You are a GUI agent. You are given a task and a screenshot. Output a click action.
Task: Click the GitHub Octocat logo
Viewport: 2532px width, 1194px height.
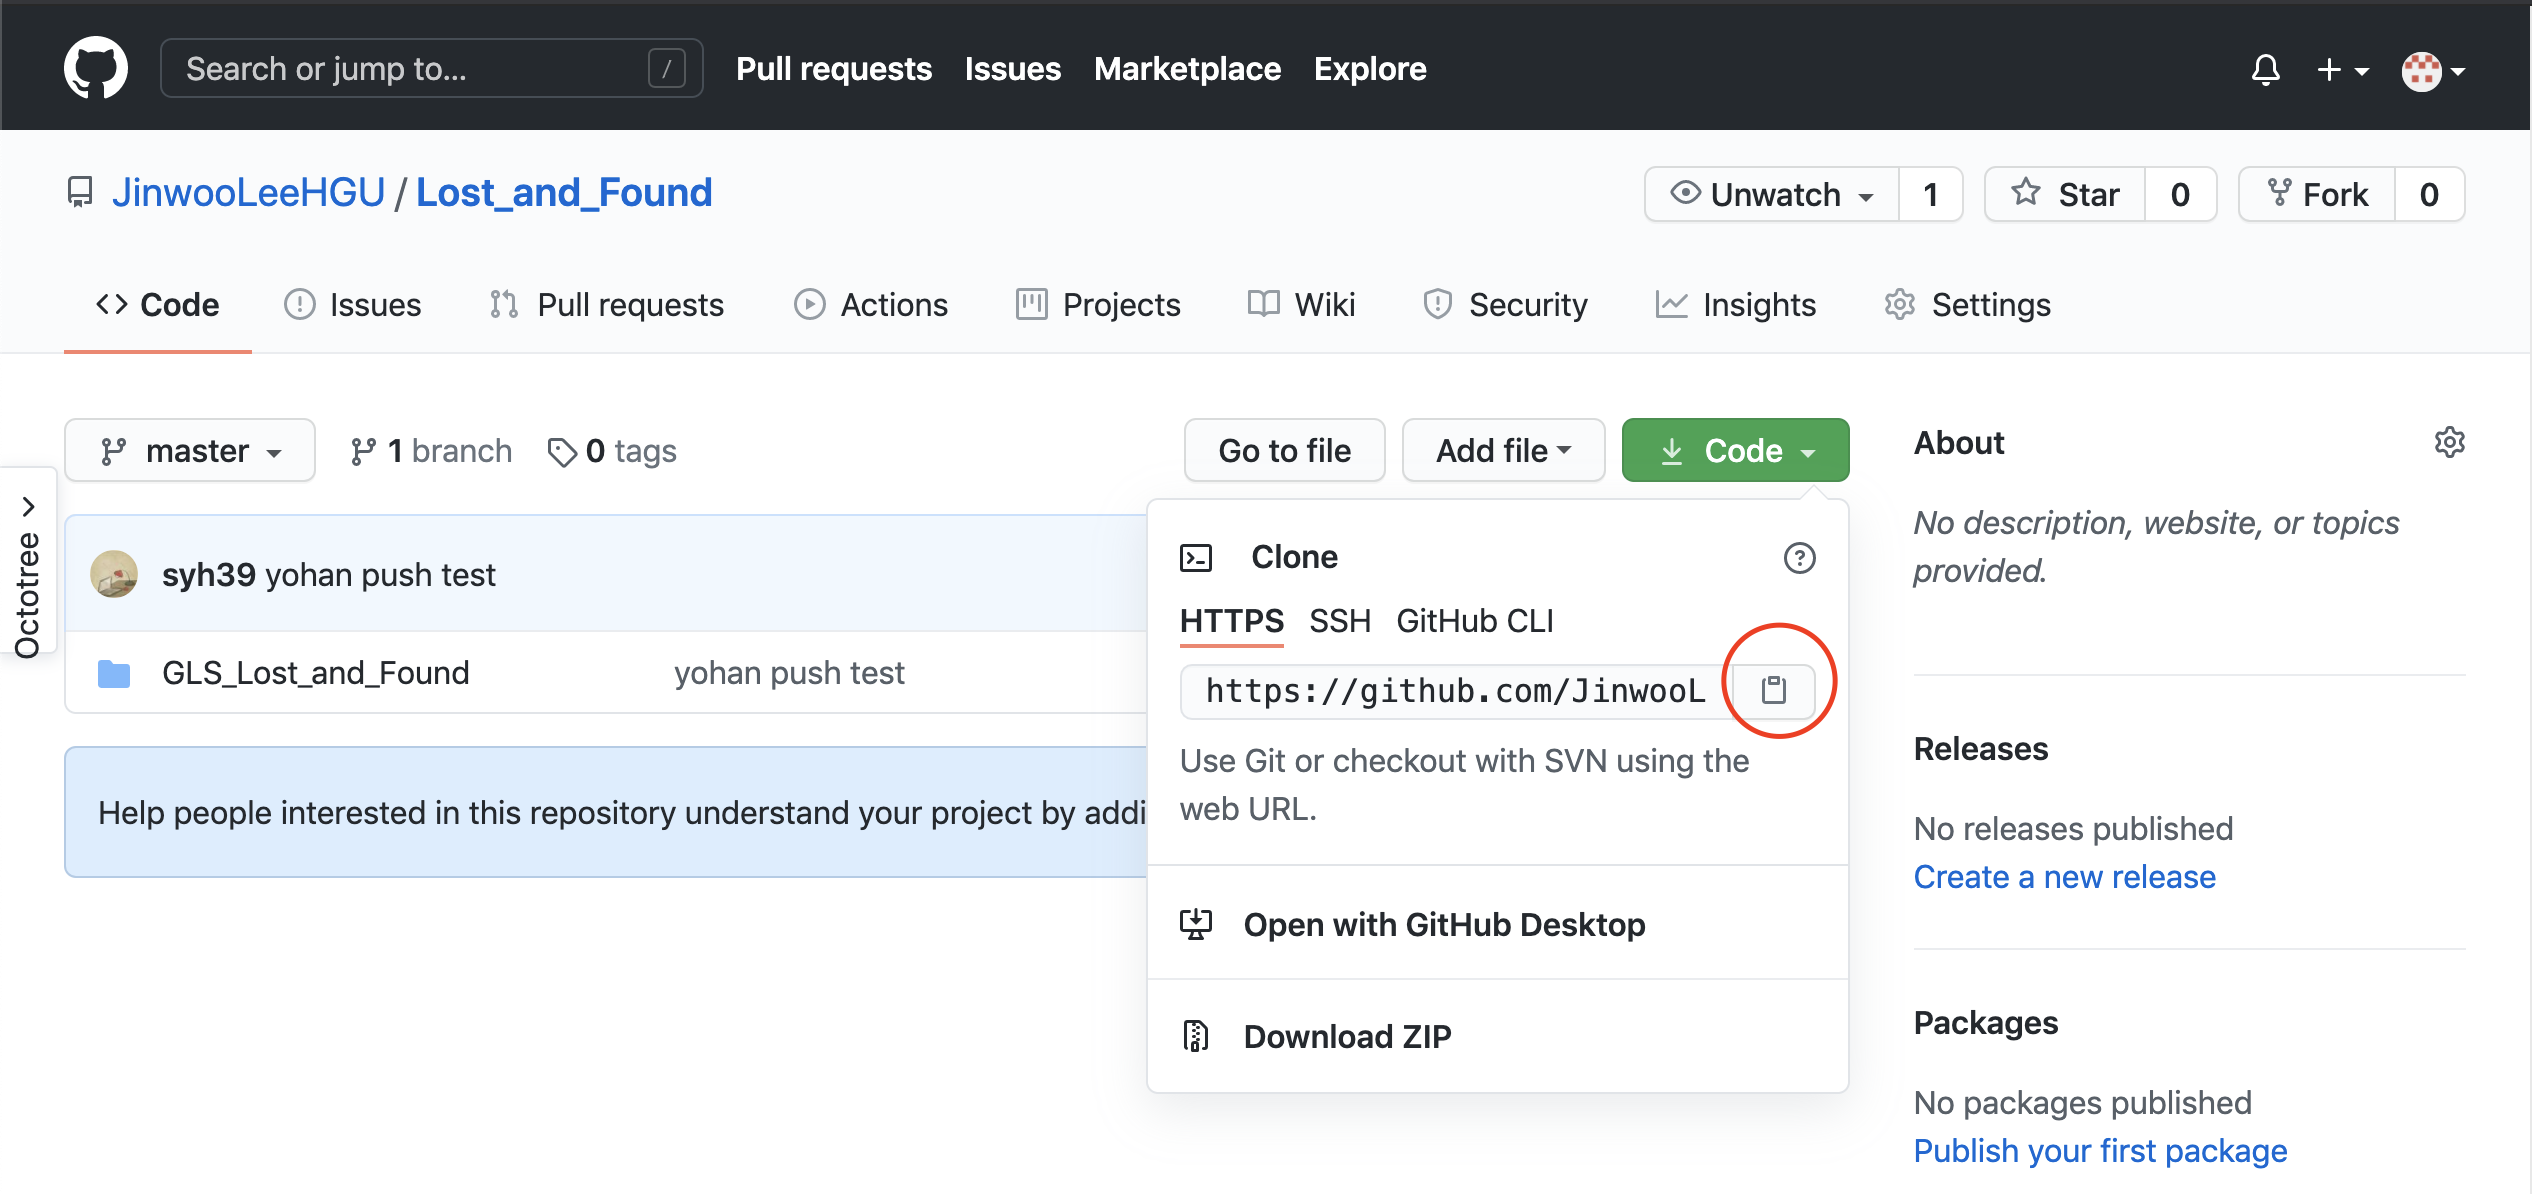[x=96, y=68]
